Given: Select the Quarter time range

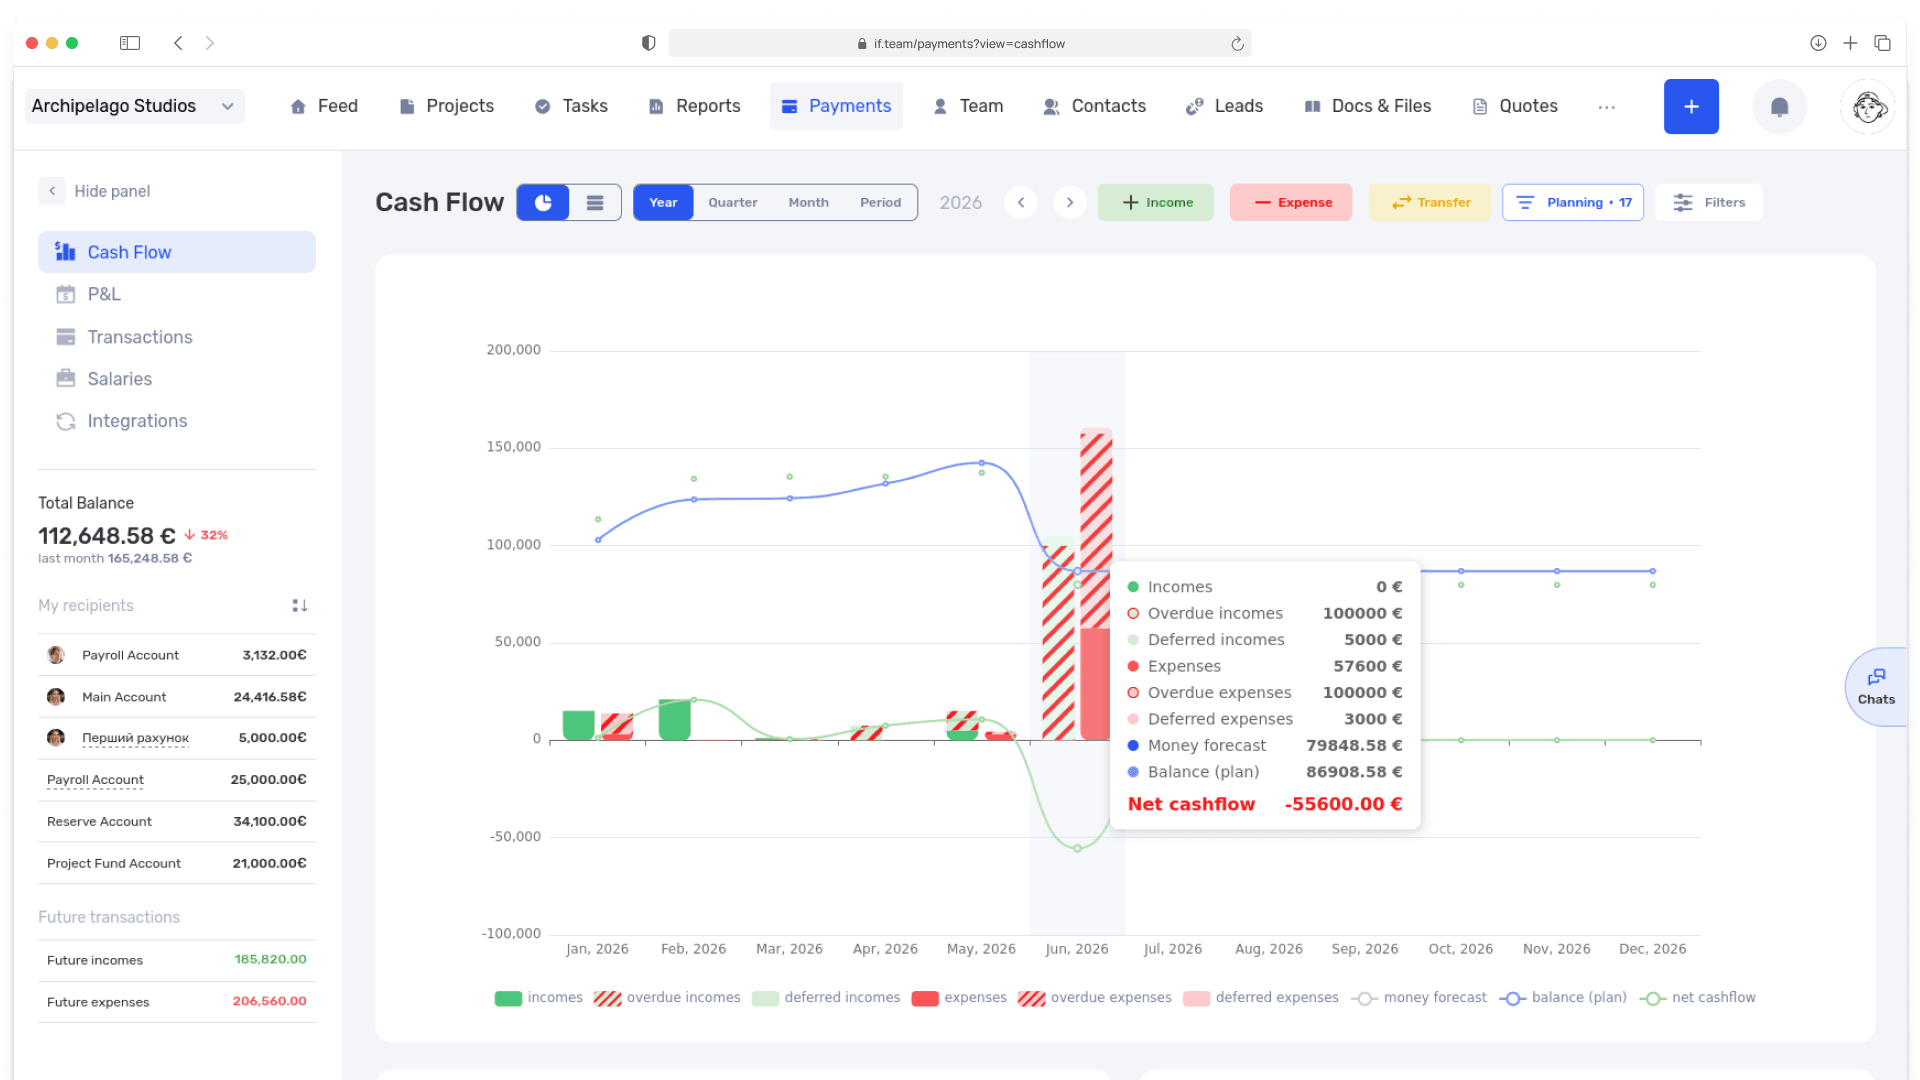Looking at the screenshot, I should click(733, 202).
